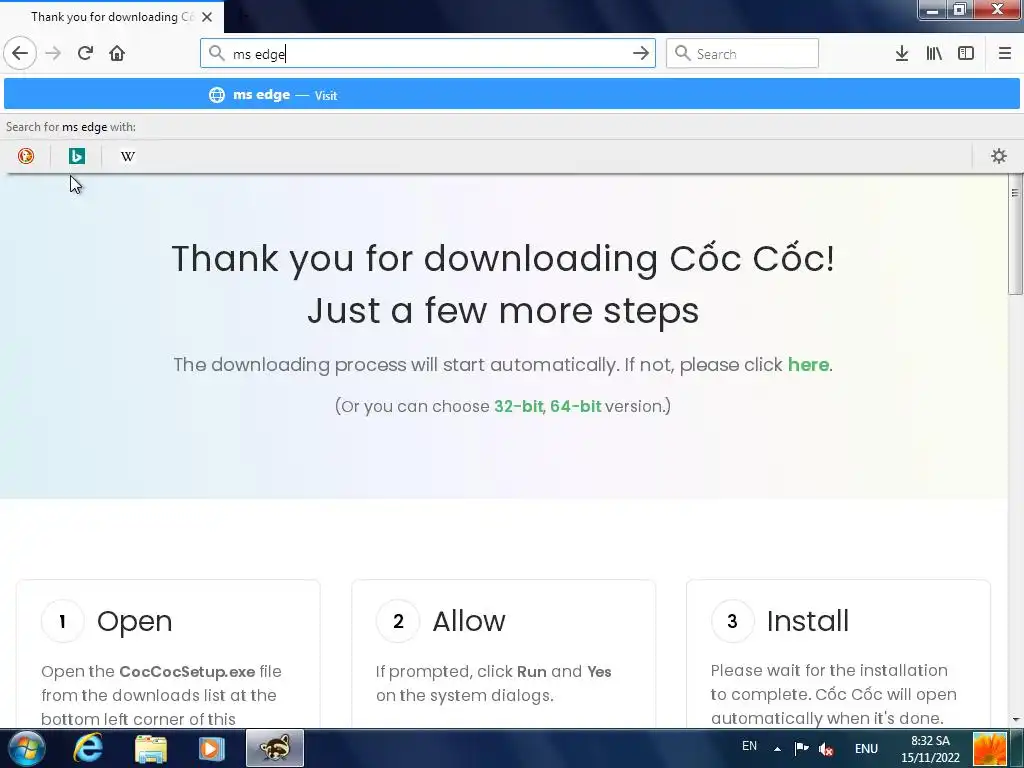Choose the 64-bit version link
Image resolution: width=1024 pixels, height=768 pixels.
point(575,406)
